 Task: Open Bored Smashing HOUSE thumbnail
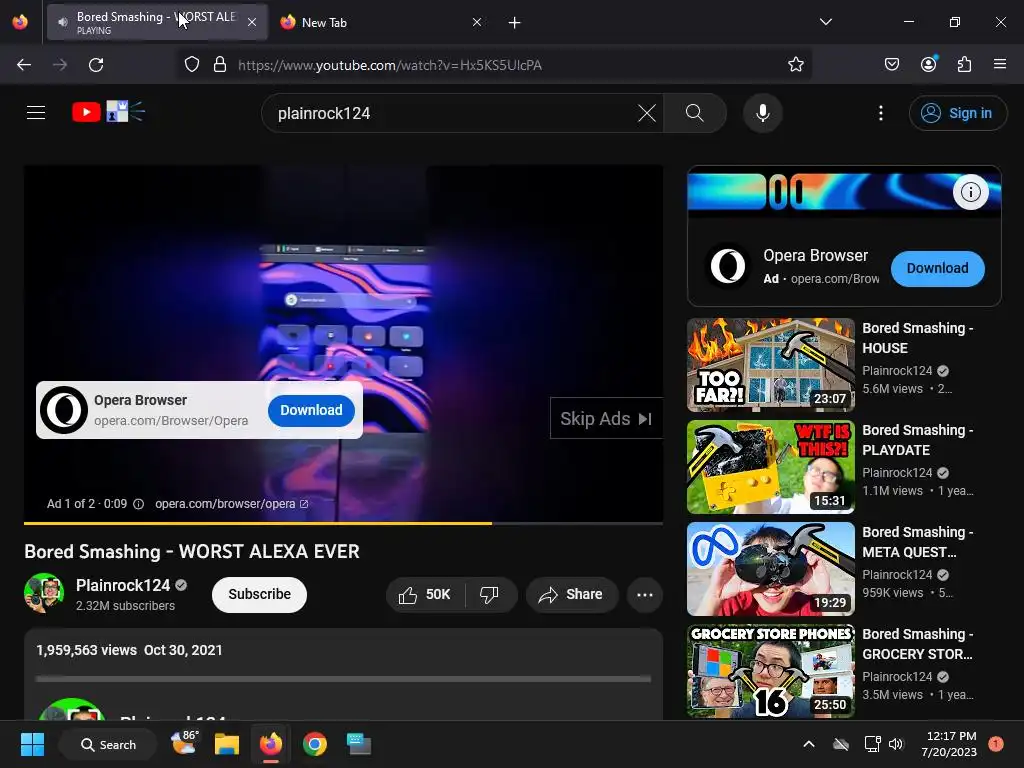771,364
